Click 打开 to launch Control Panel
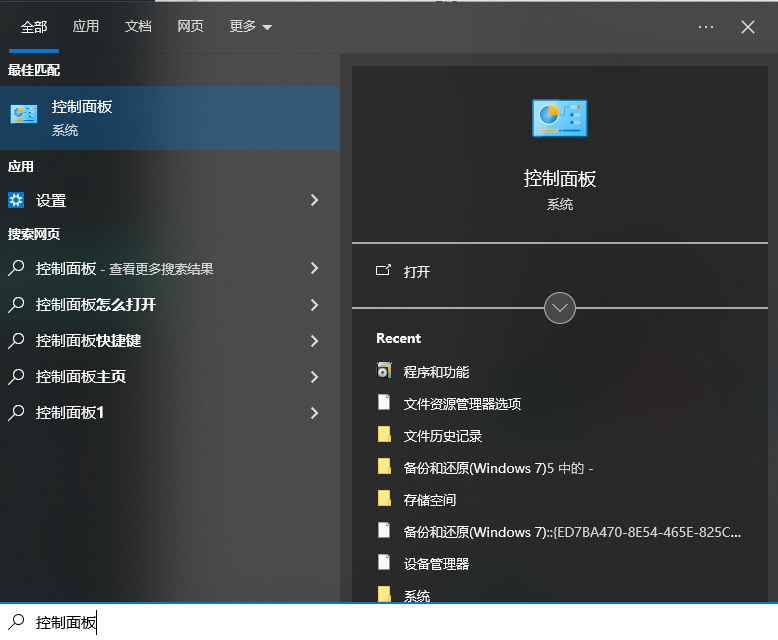This screenshot has width=778, height=640. 417,272
